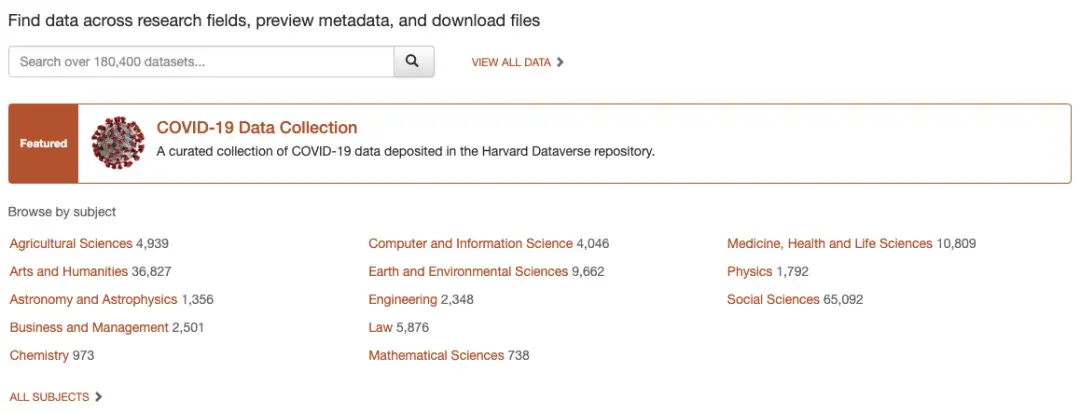Select the Arts and Humanities subject
The image size is (1080, 413).
click(69, 271)
